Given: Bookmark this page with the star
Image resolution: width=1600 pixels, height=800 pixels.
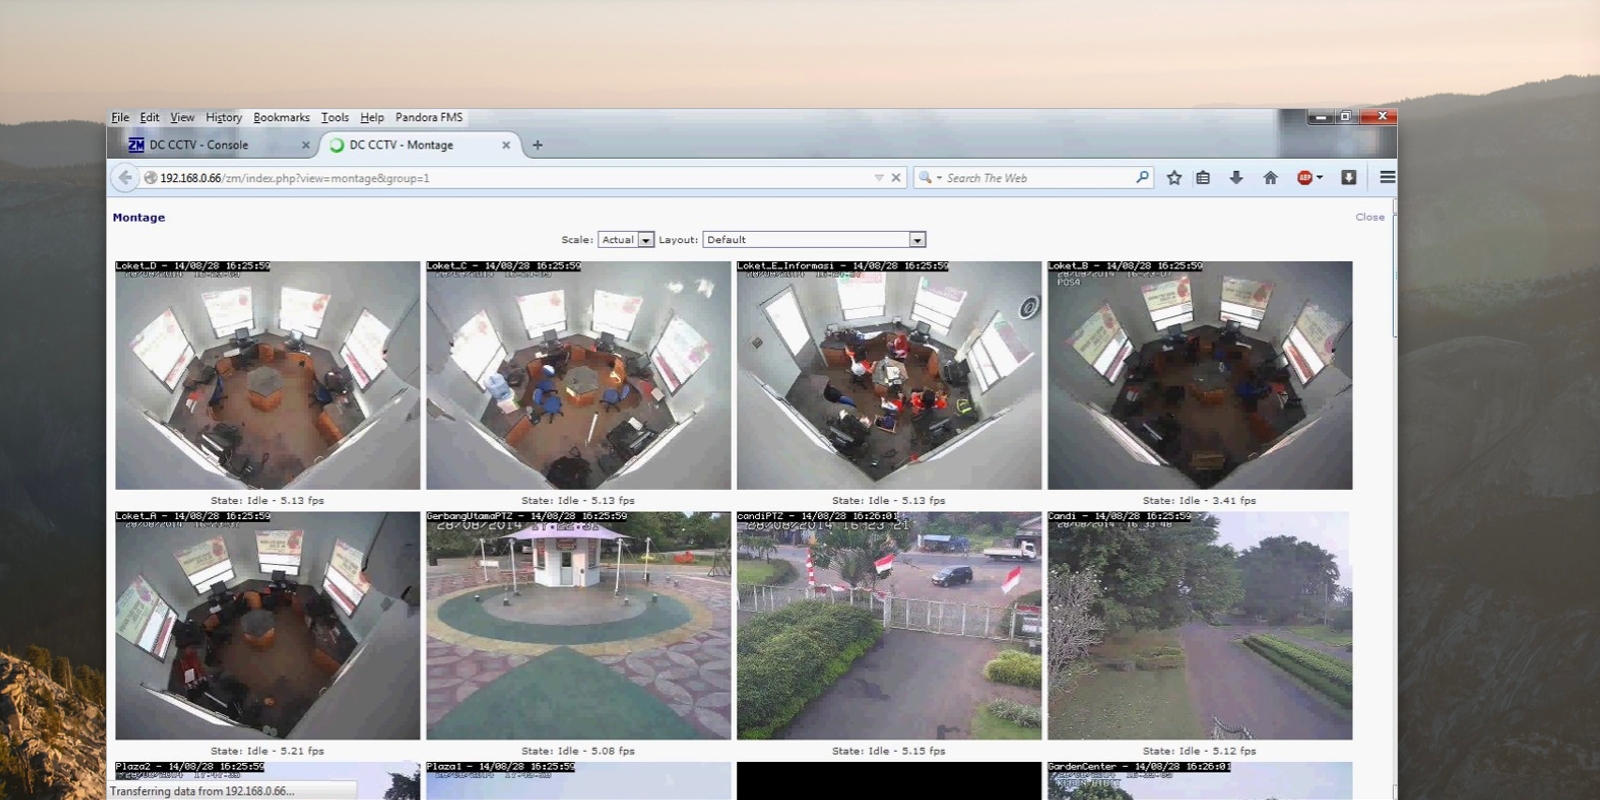Looking at the screenshot, I should click(x=1174, y=177).
